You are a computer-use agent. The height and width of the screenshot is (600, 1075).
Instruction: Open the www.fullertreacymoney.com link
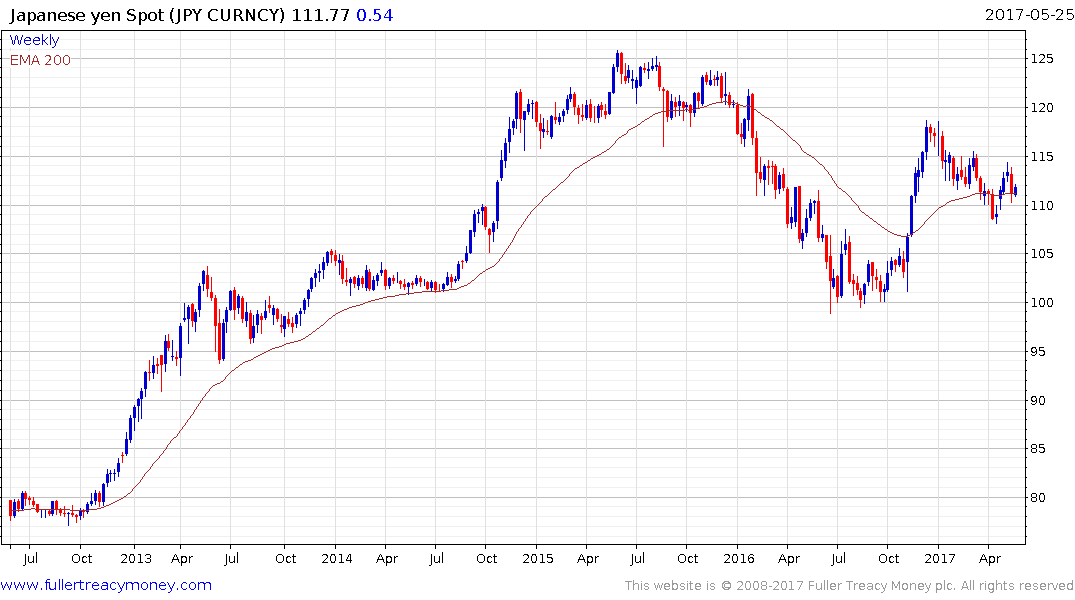tap(106, 585)
